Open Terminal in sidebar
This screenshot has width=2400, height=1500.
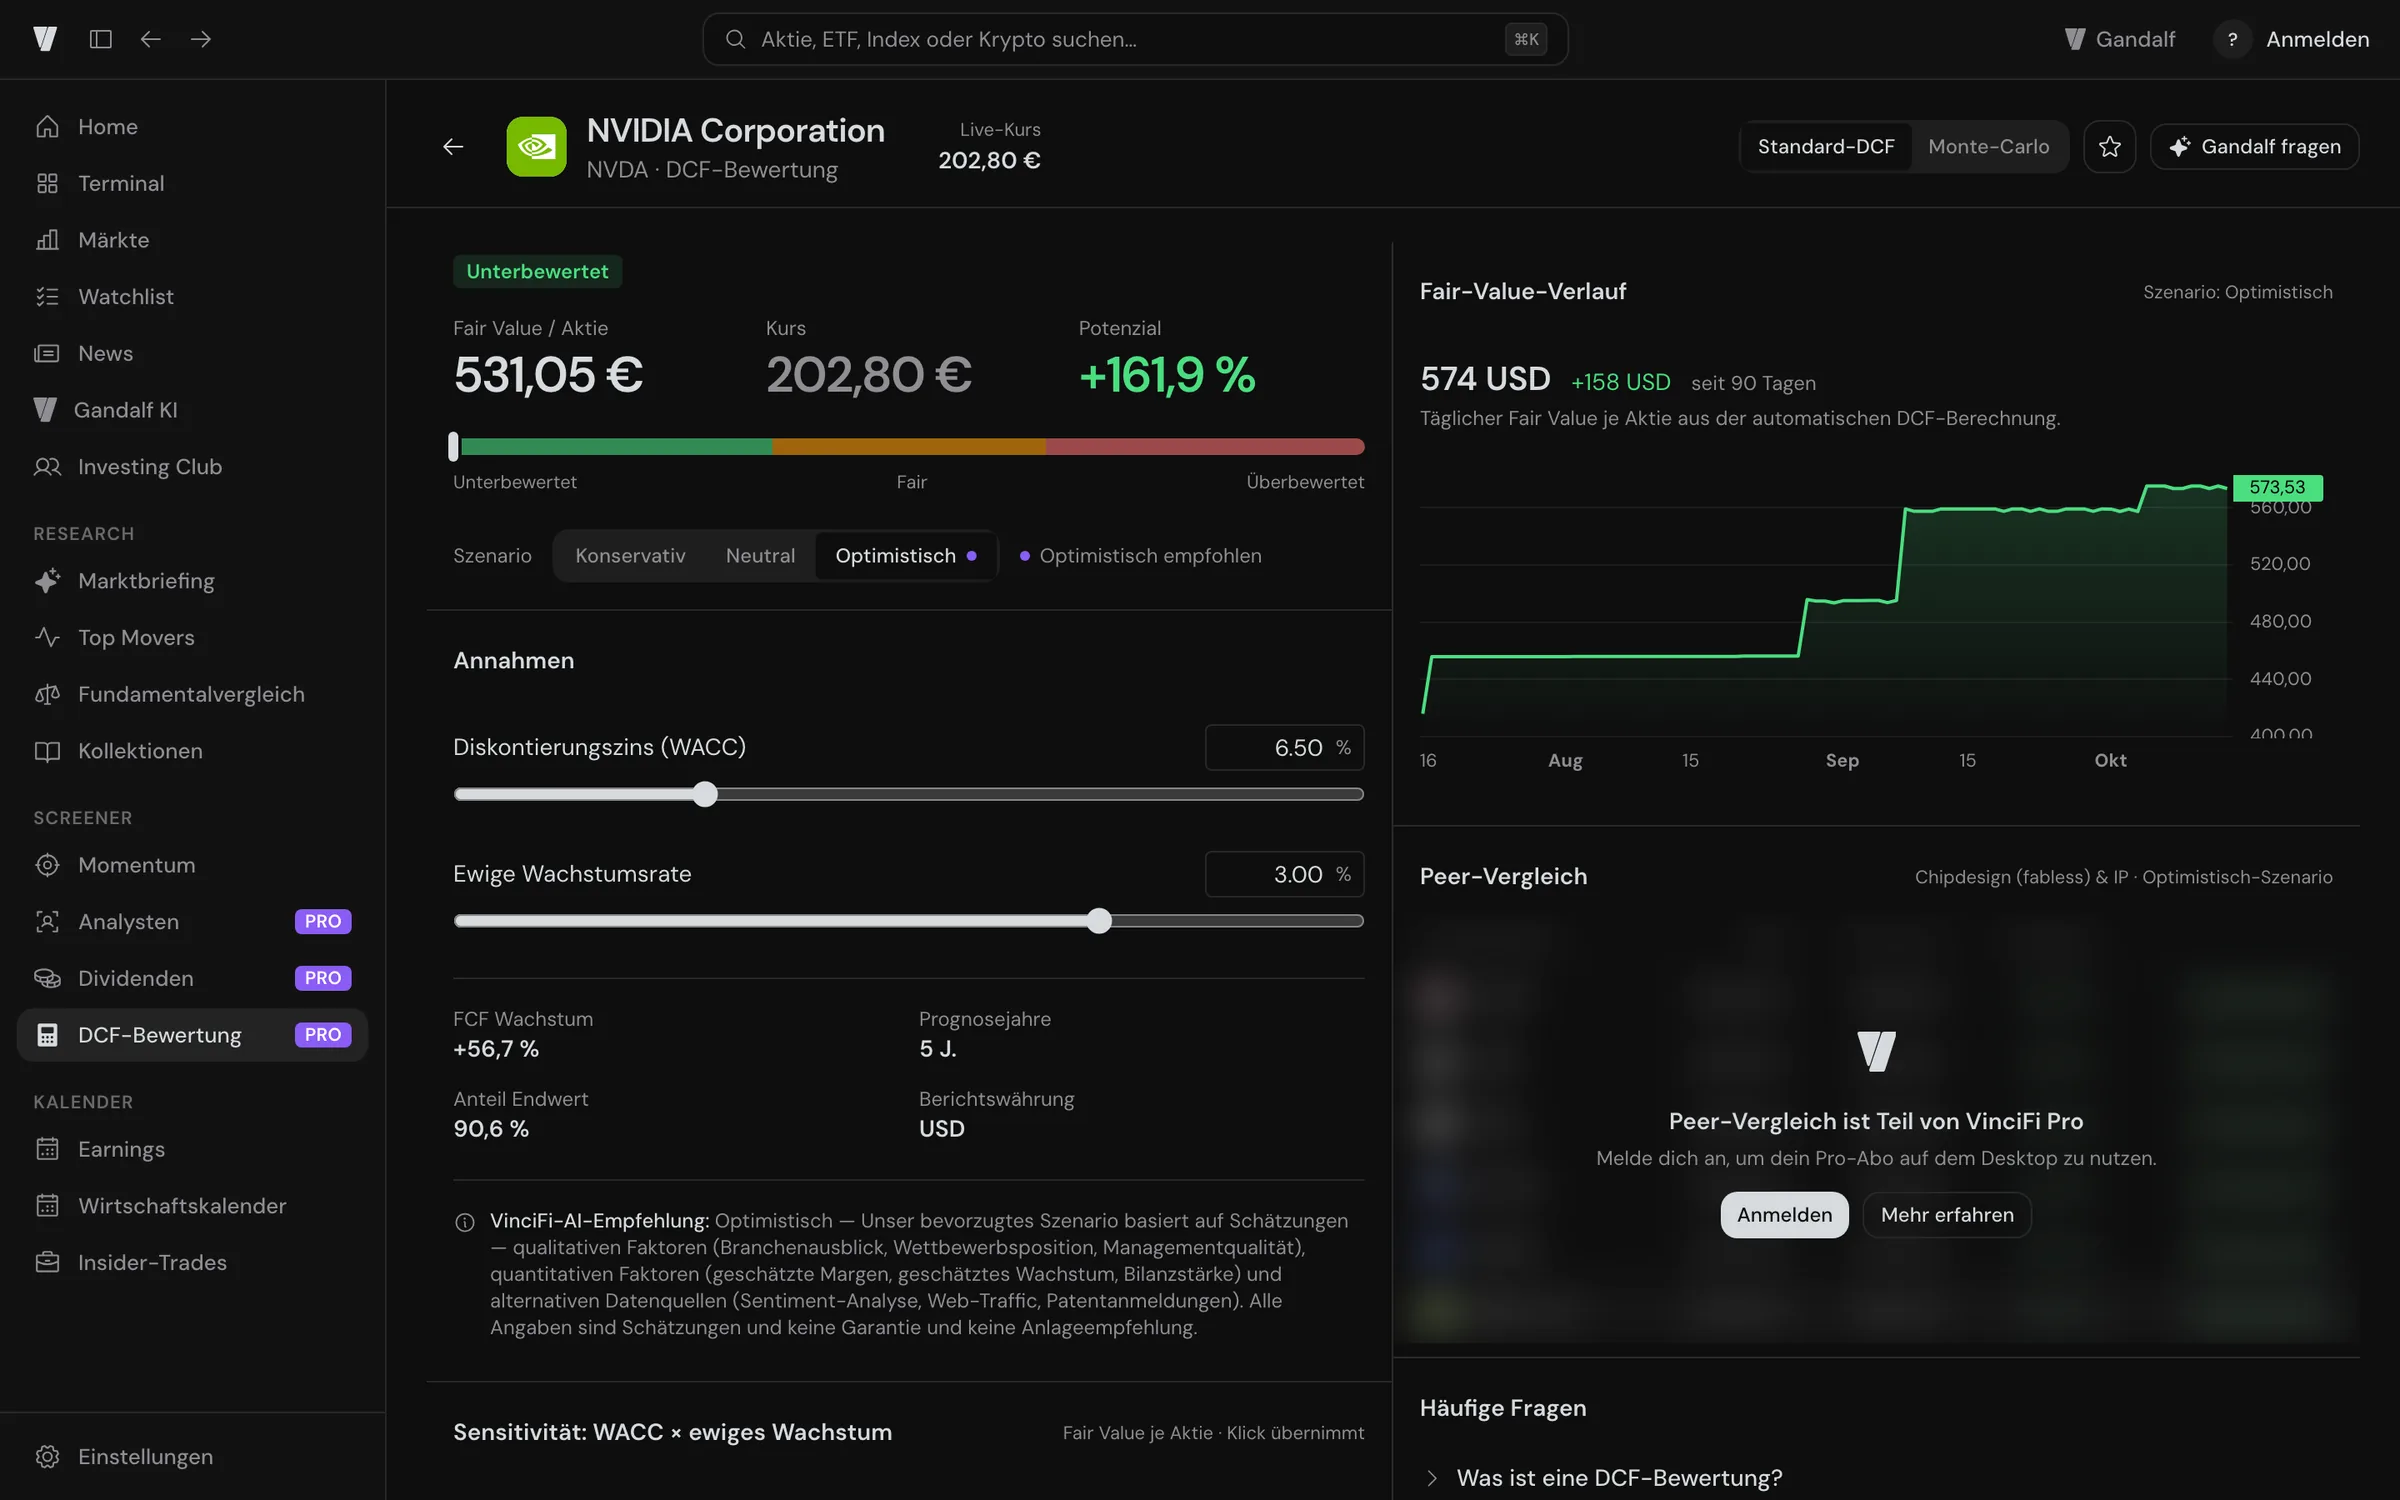(192, 184)
